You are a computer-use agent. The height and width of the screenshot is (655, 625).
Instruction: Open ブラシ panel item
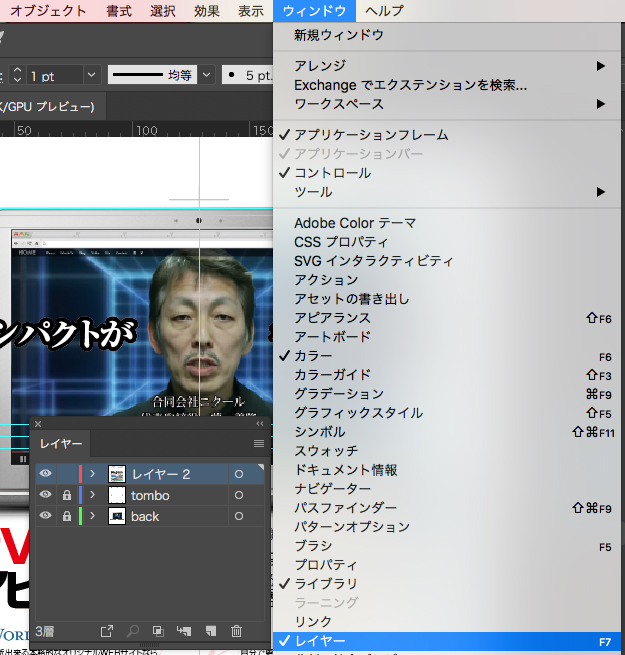click(447, 546)
